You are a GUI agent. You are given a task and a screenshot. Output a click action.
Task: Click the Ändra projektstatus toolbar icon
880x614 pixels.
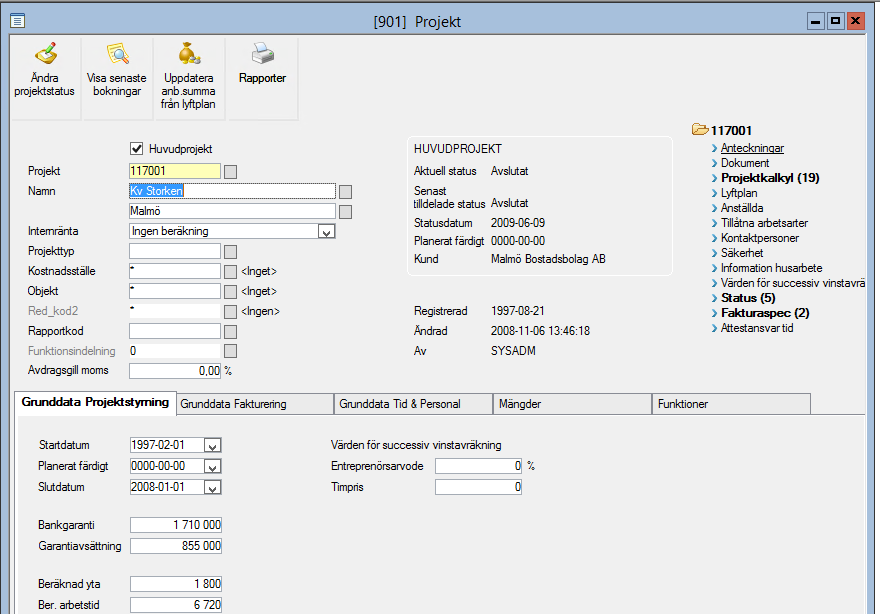pyautogui.click(x=45, y=54)
